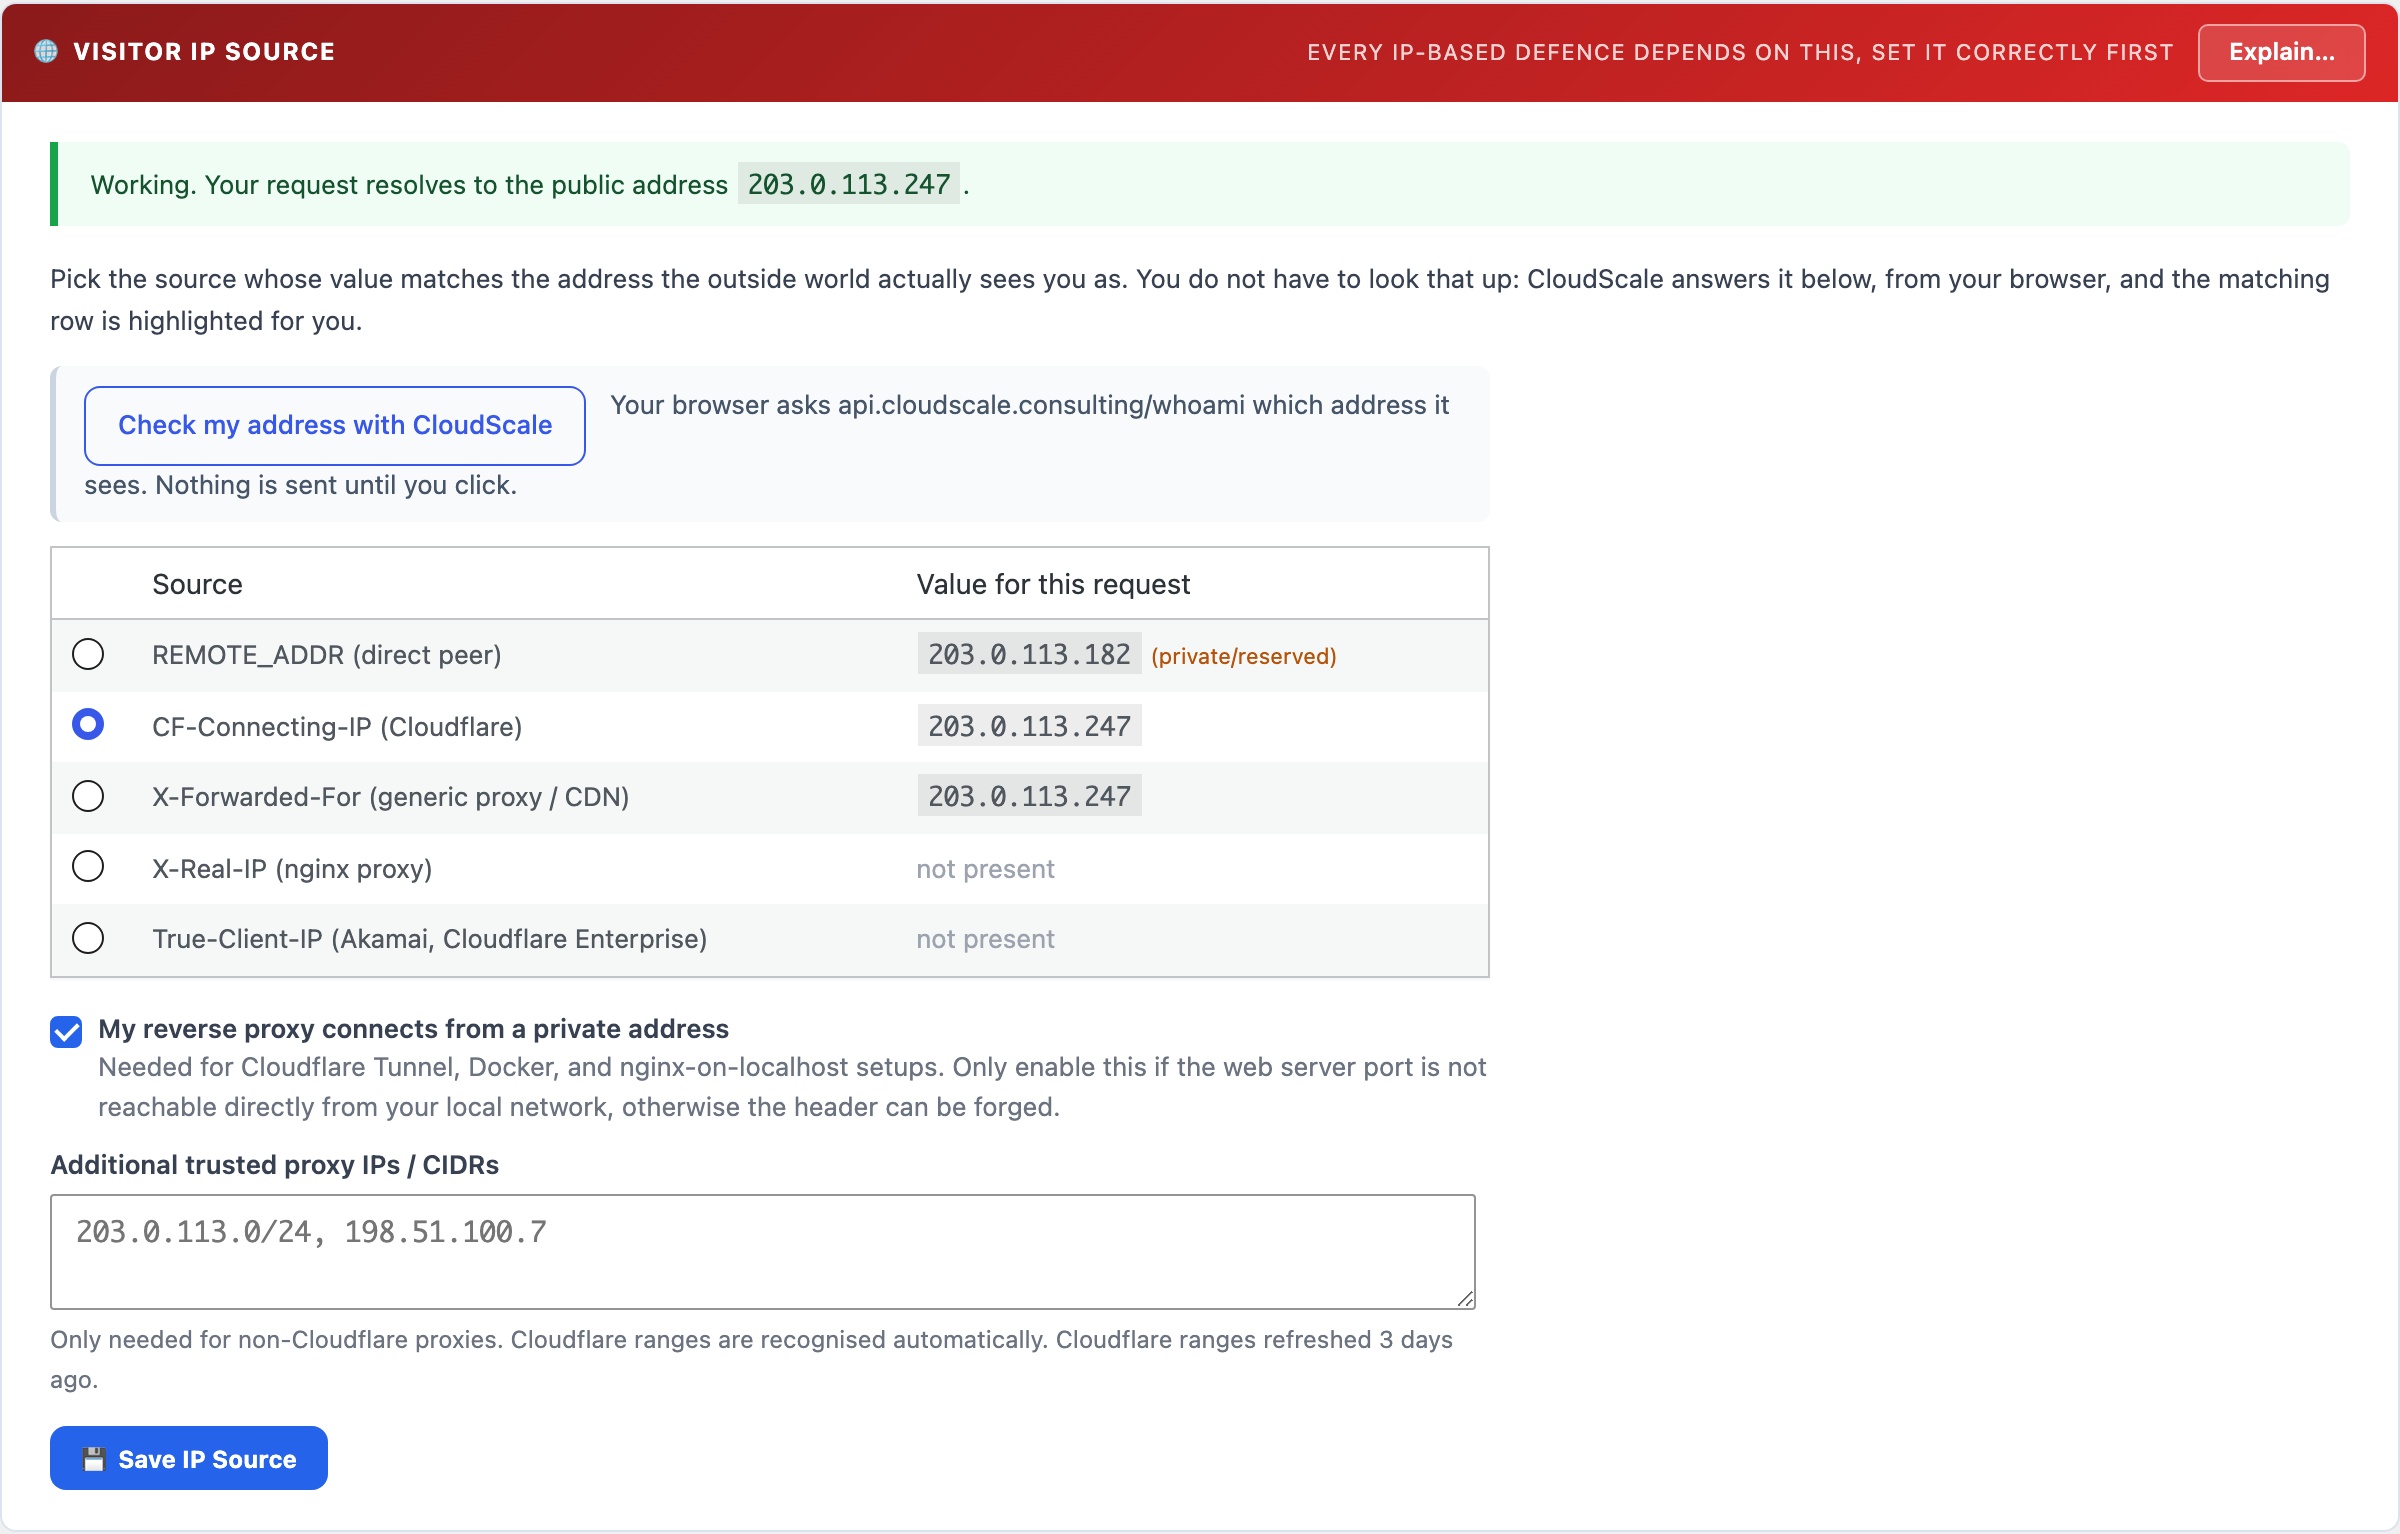Select the CF-Connecting-IP (Cloudflare) radio button
This screenshot has width=2400, height=1534.
pyautogui.click(x=88, y=724)
